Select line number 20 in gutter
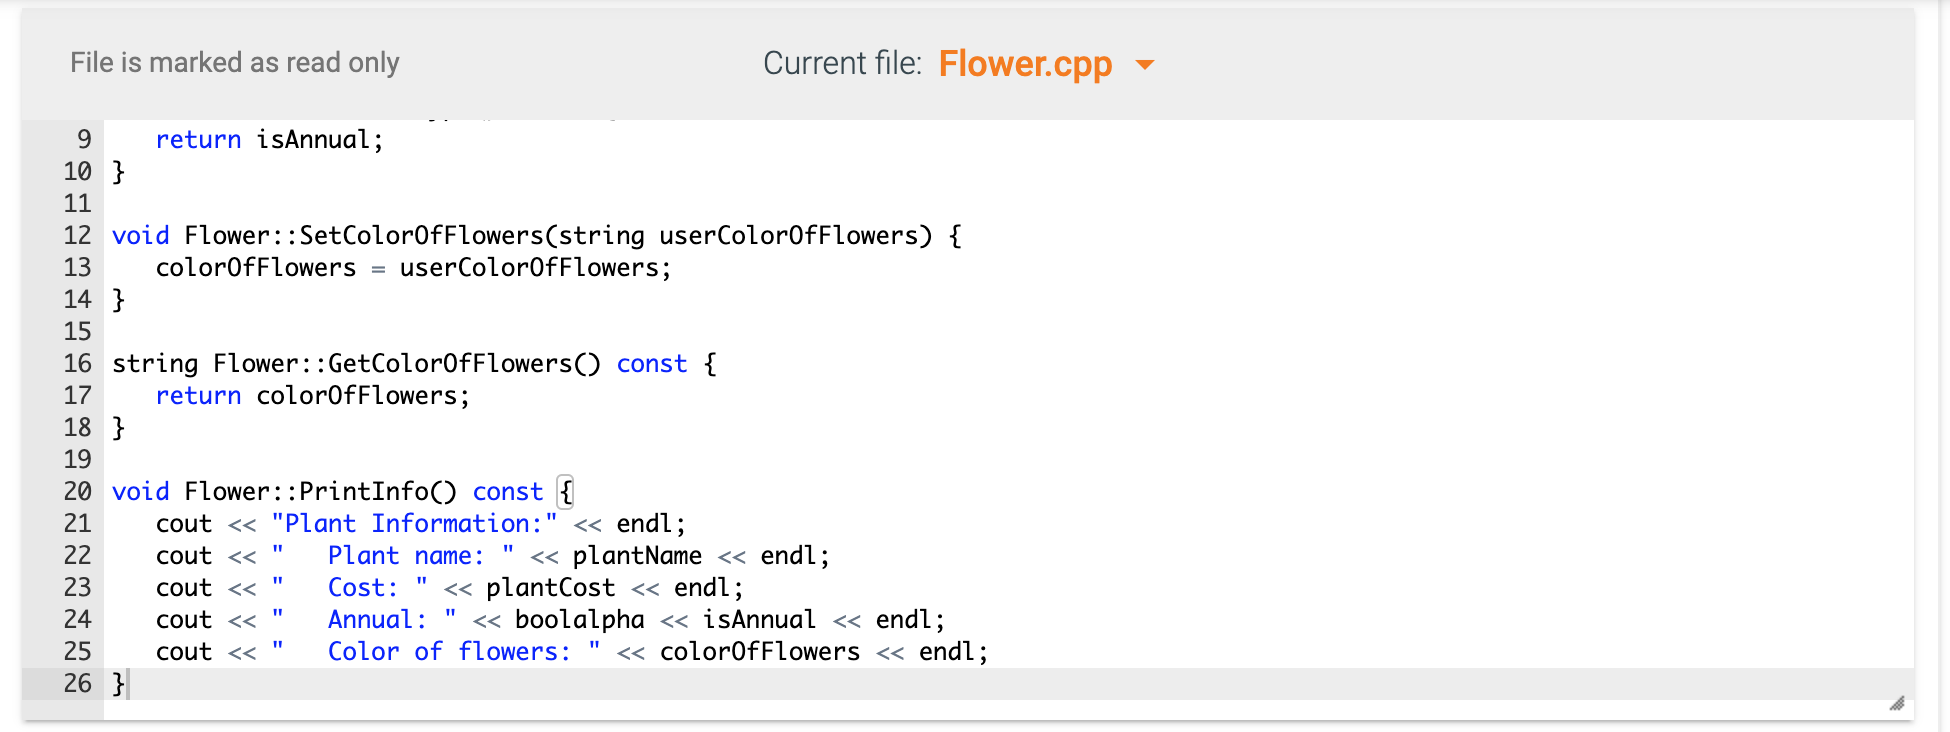Screen dimensions: 1950x732 77,492
